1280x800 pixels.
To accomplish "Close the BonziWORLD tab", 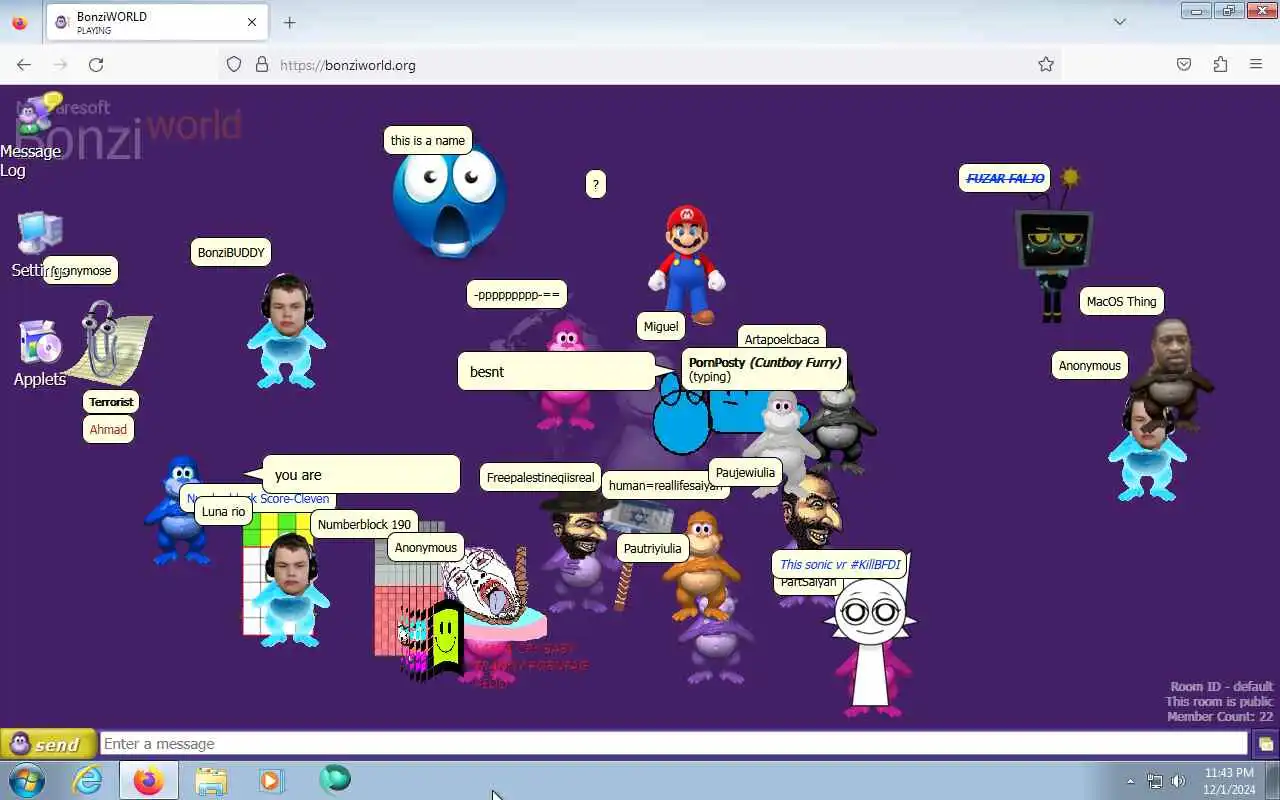I will click(x=252, y=22).
